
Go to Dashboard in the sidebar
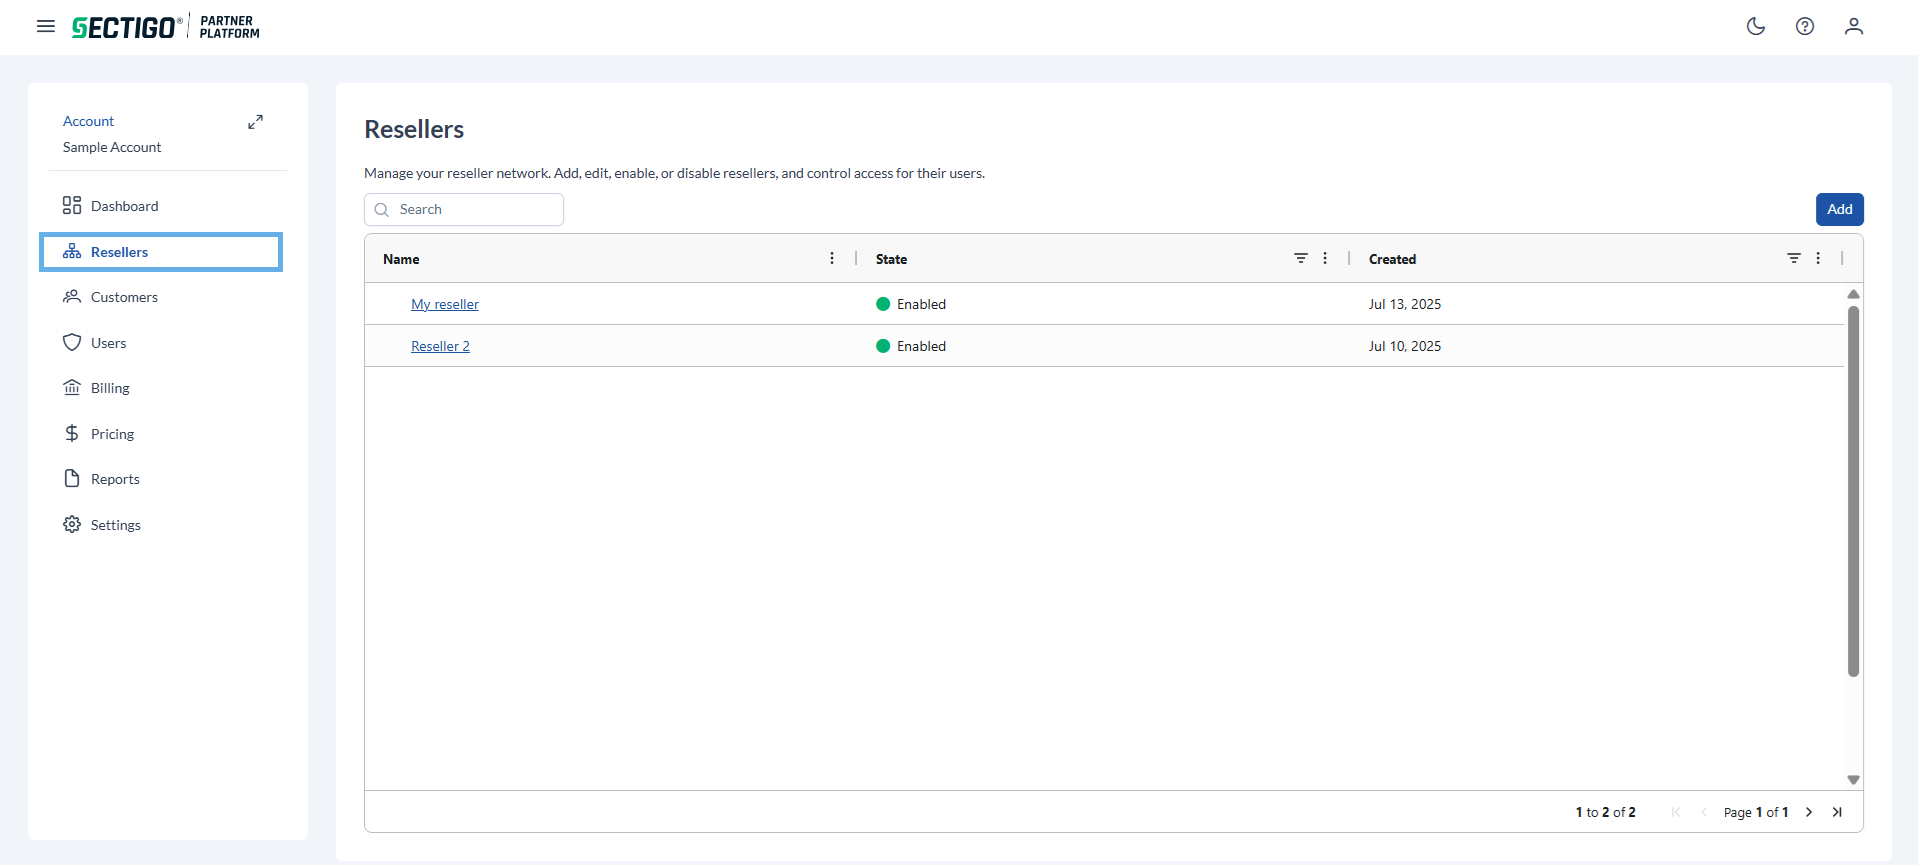tap(124, 206)
